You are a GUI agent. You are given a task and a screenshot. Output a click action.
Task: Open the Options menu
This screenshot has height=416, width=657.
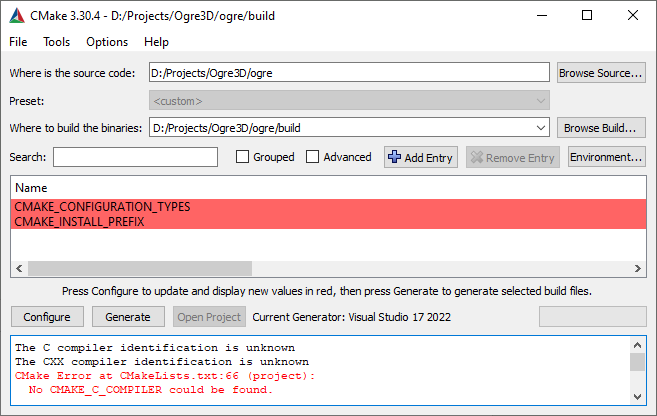(x=107, y=42)
